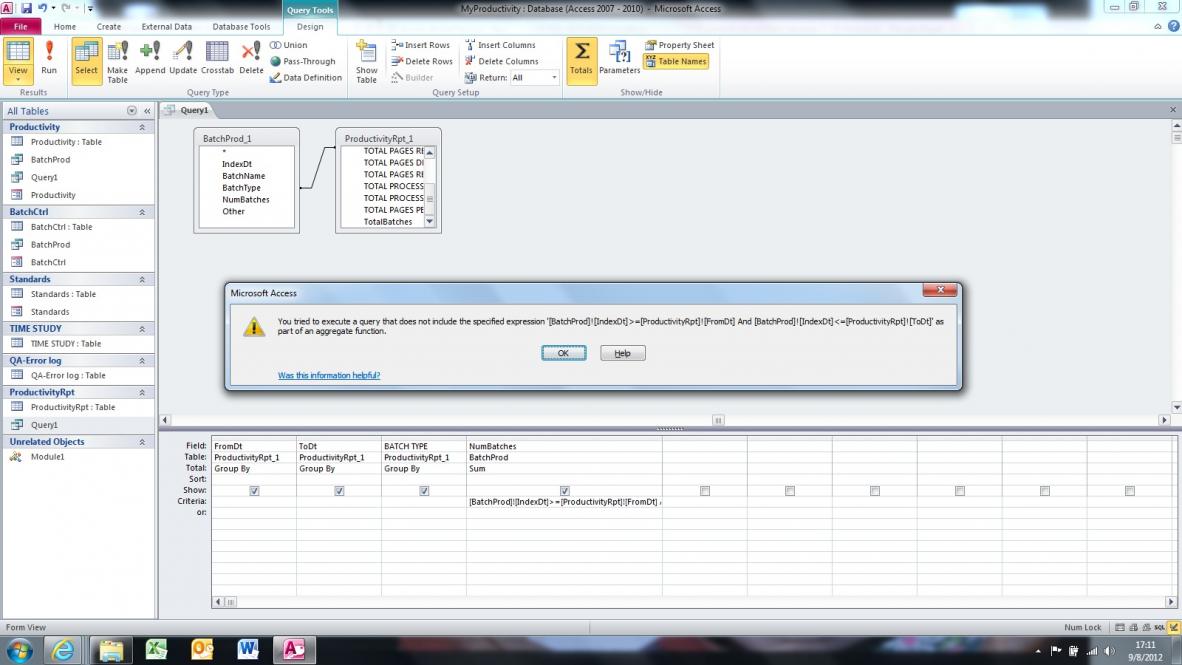Click Help in the Microsoft Access dialog
1182x665 pixels.
tap(623, 353)
